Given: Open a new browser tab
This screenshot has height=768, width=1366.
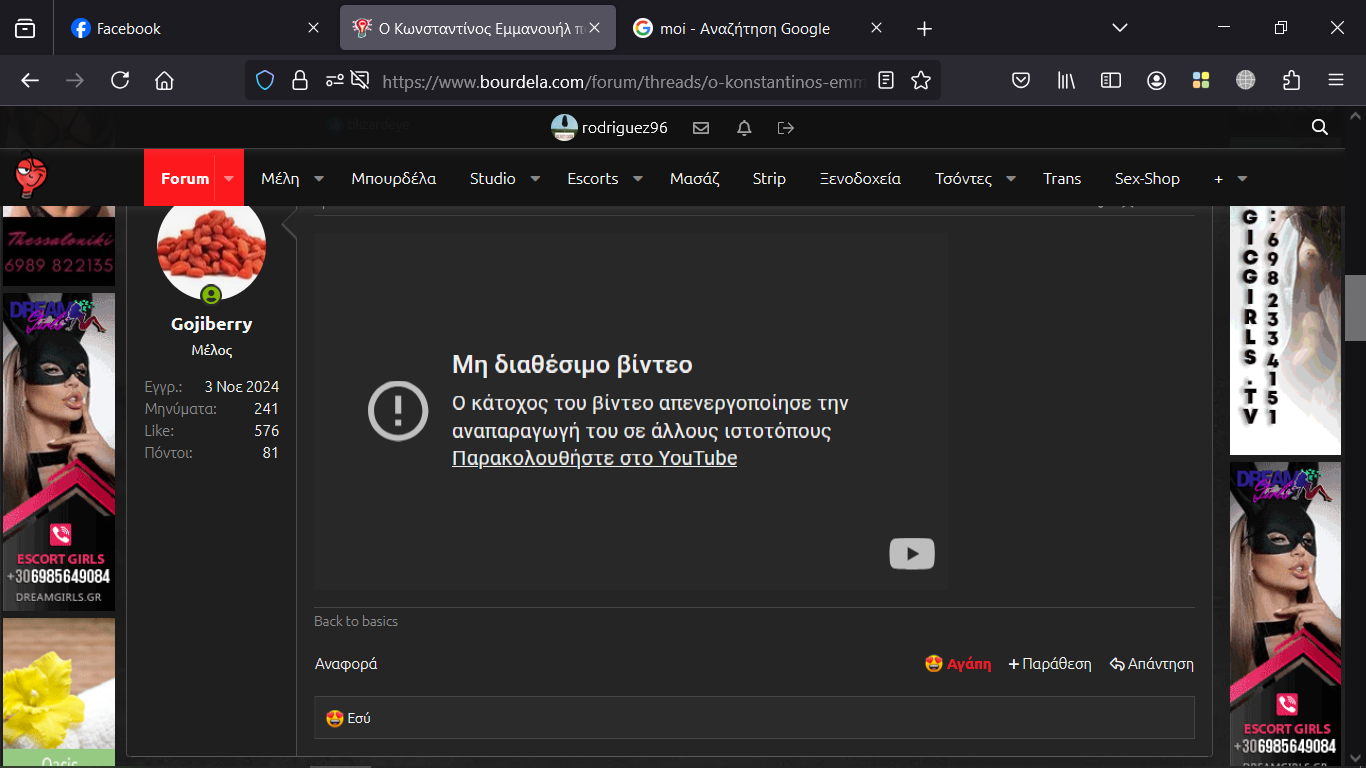Looking at the screenshot, I should click(x=924, y=29).
